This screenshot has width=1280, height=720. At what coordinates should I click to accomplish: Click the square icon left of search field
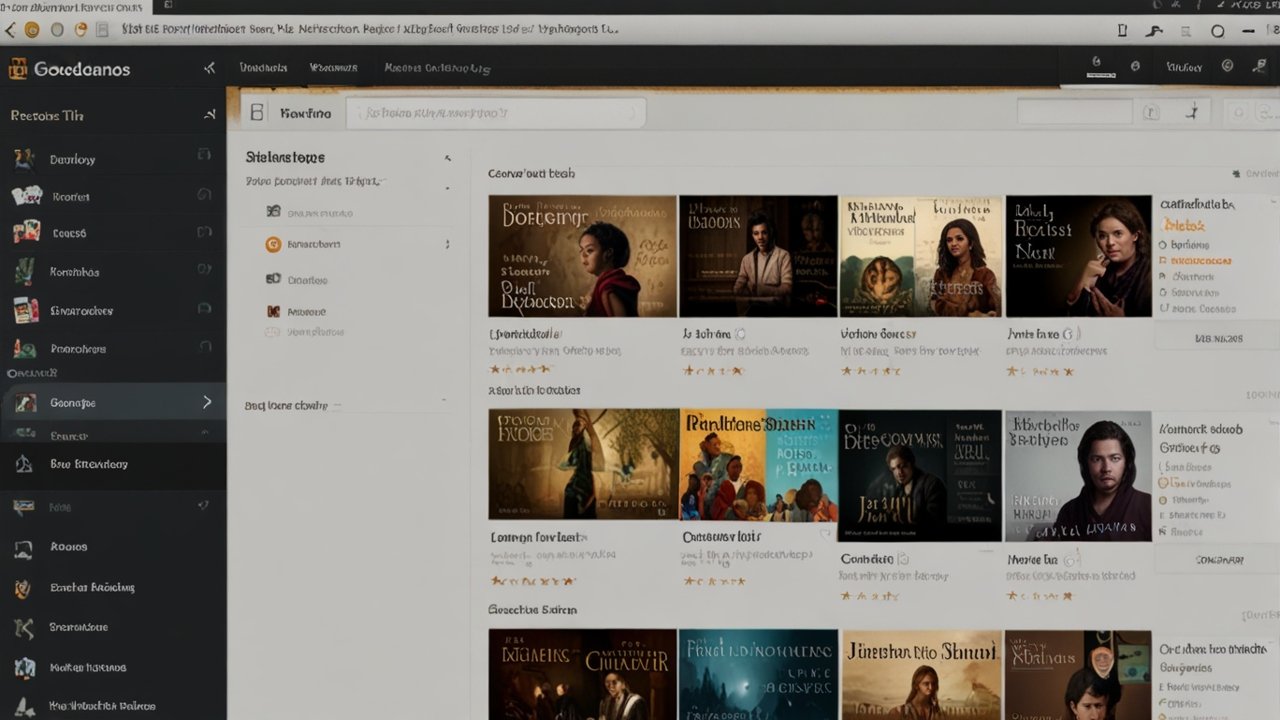point(257,113)
